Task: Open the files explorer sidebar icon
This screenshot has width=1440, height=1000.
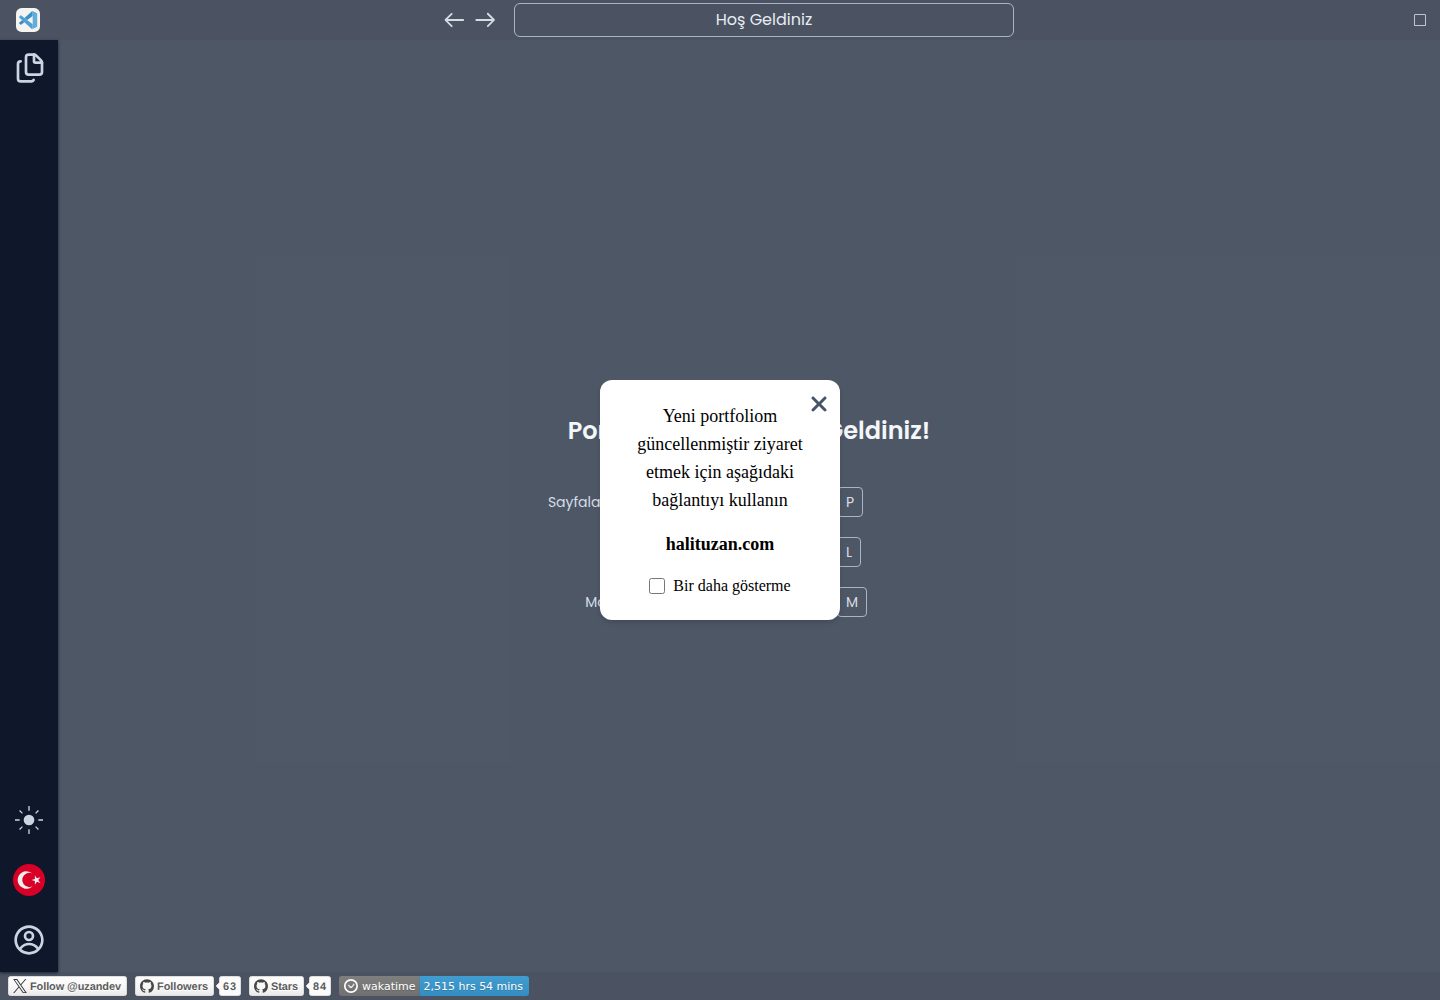Action: pyautogui.click(x=29, y=68)
